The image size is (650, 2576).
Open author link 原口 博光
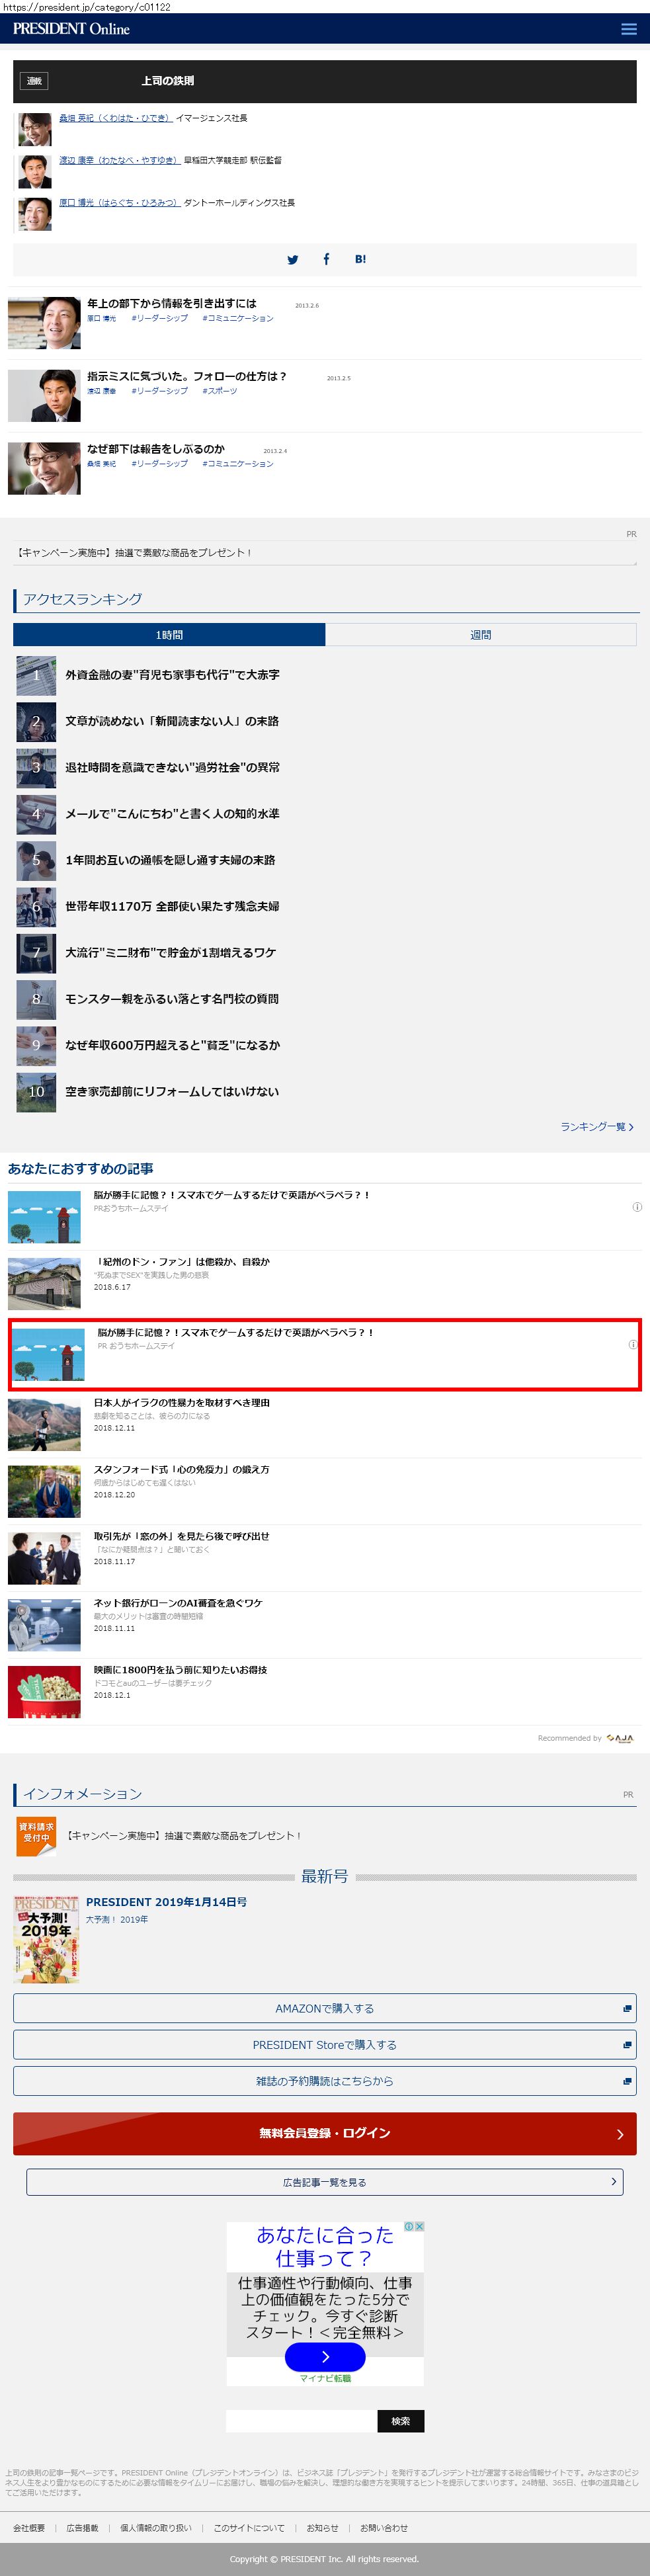click(x=119, y=202)
